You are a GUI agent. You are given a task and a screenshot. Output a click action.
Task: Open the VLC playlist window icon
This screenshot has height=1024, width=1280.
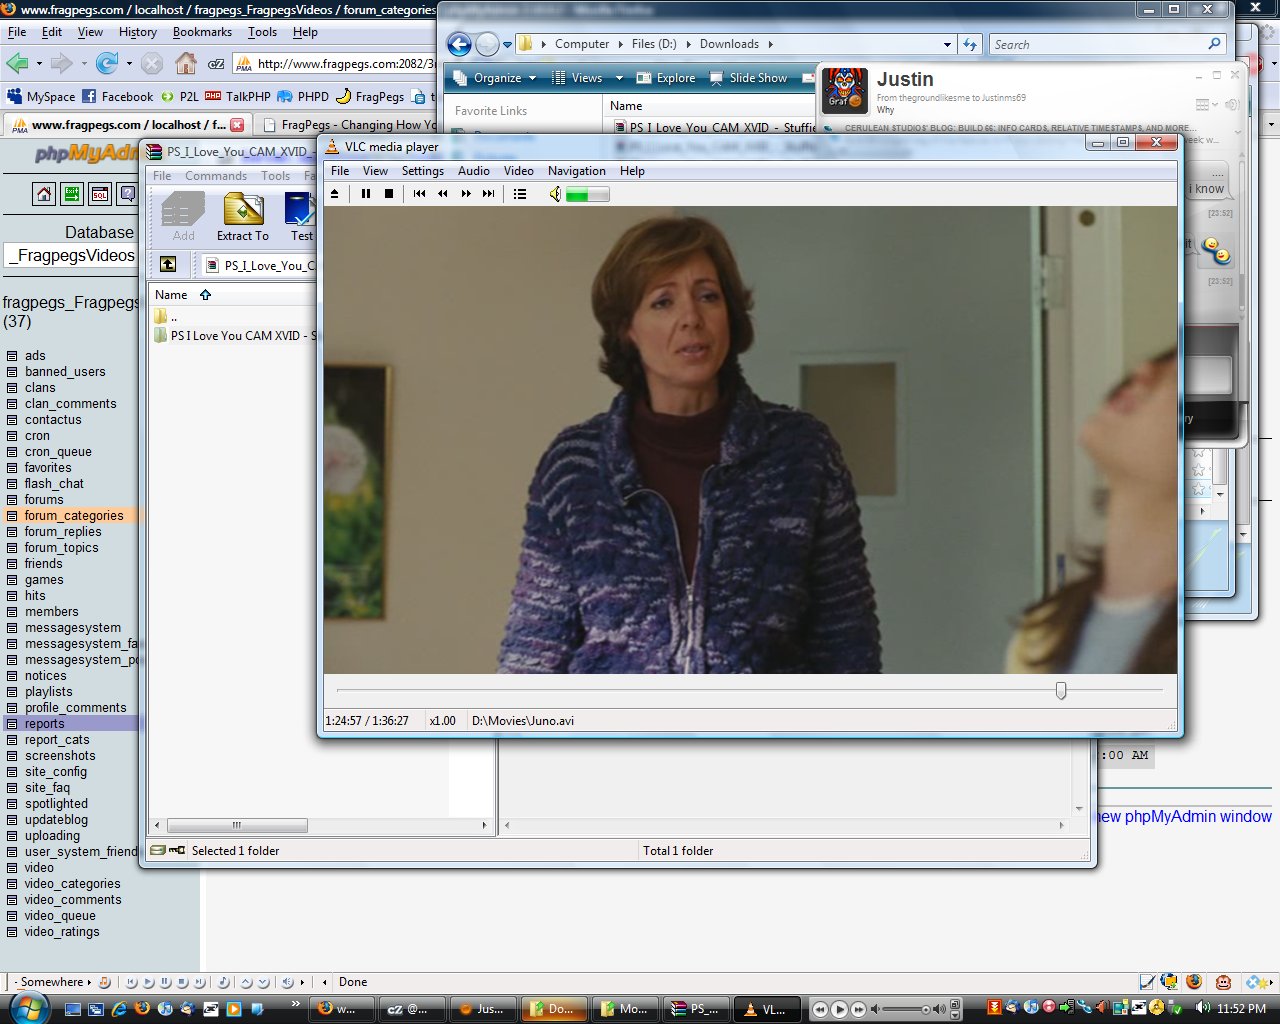520,194
